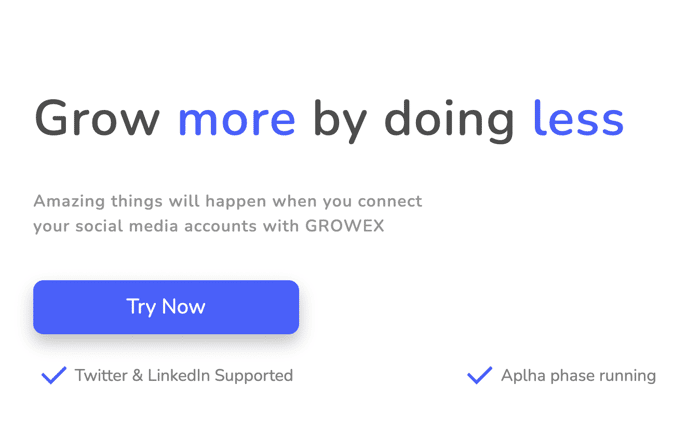
Task: Click the word "Amazing" starting the subtitle
Action: point(70,202)
